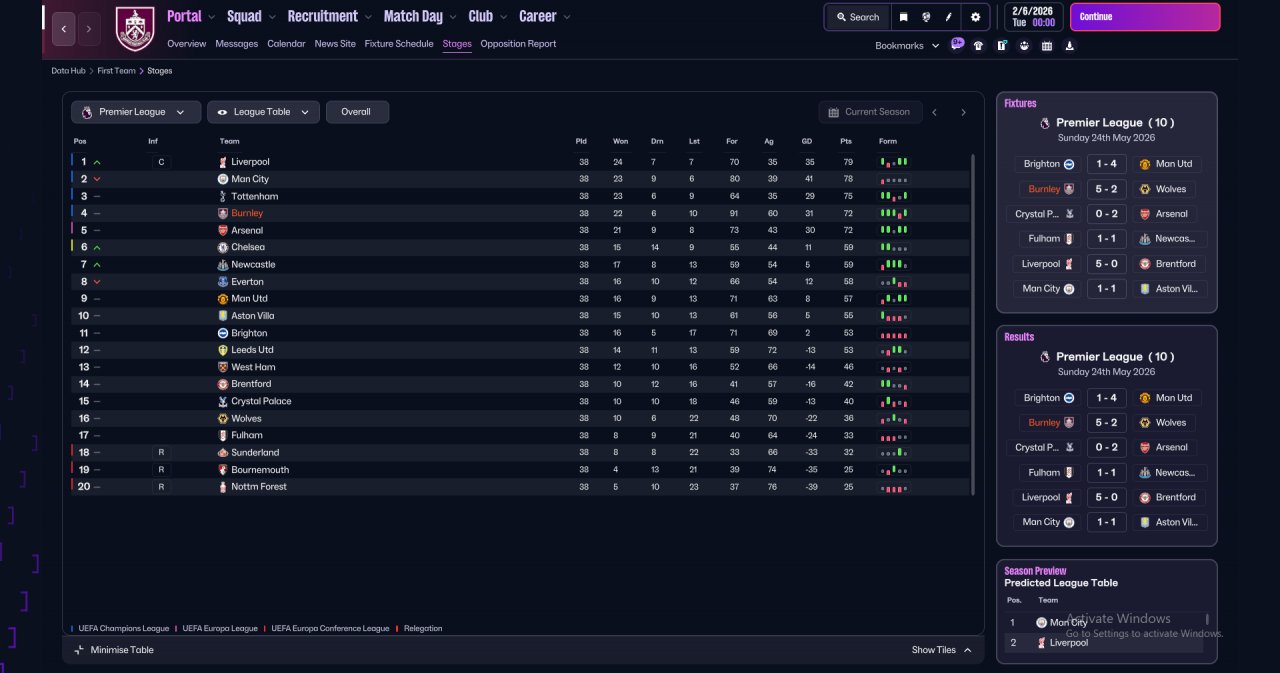Screen dimensions: 1280x673
Task: Click the Premier League logo in Results panel
Action: pyautogui.click(x=1045, y=357)
